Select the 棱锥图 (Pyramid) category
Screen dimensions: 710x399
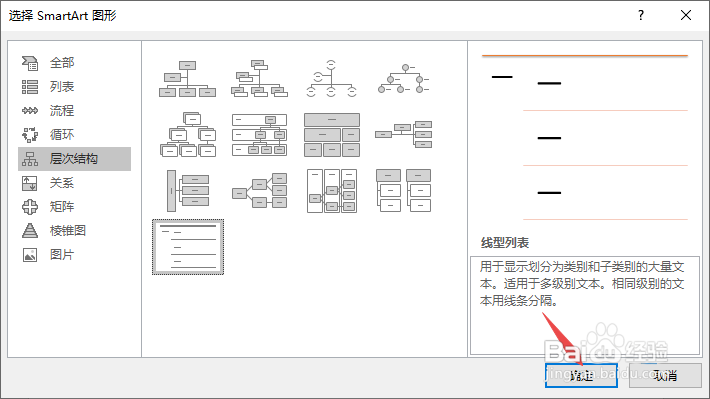click(74, 231)
